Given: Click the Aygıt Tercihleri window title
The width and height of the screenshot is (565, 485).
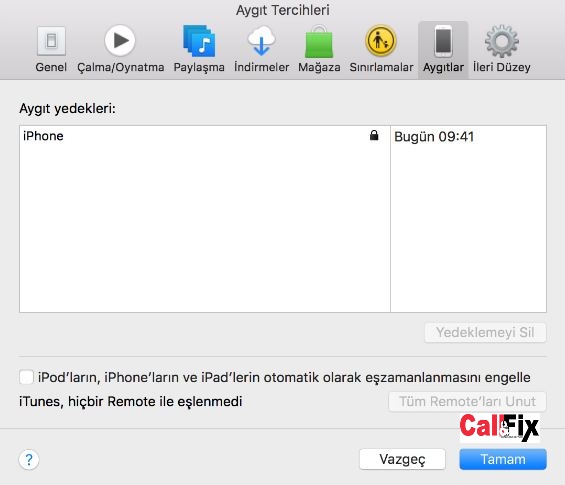Looking at the screenshot, I should click(x=283, y=10).
